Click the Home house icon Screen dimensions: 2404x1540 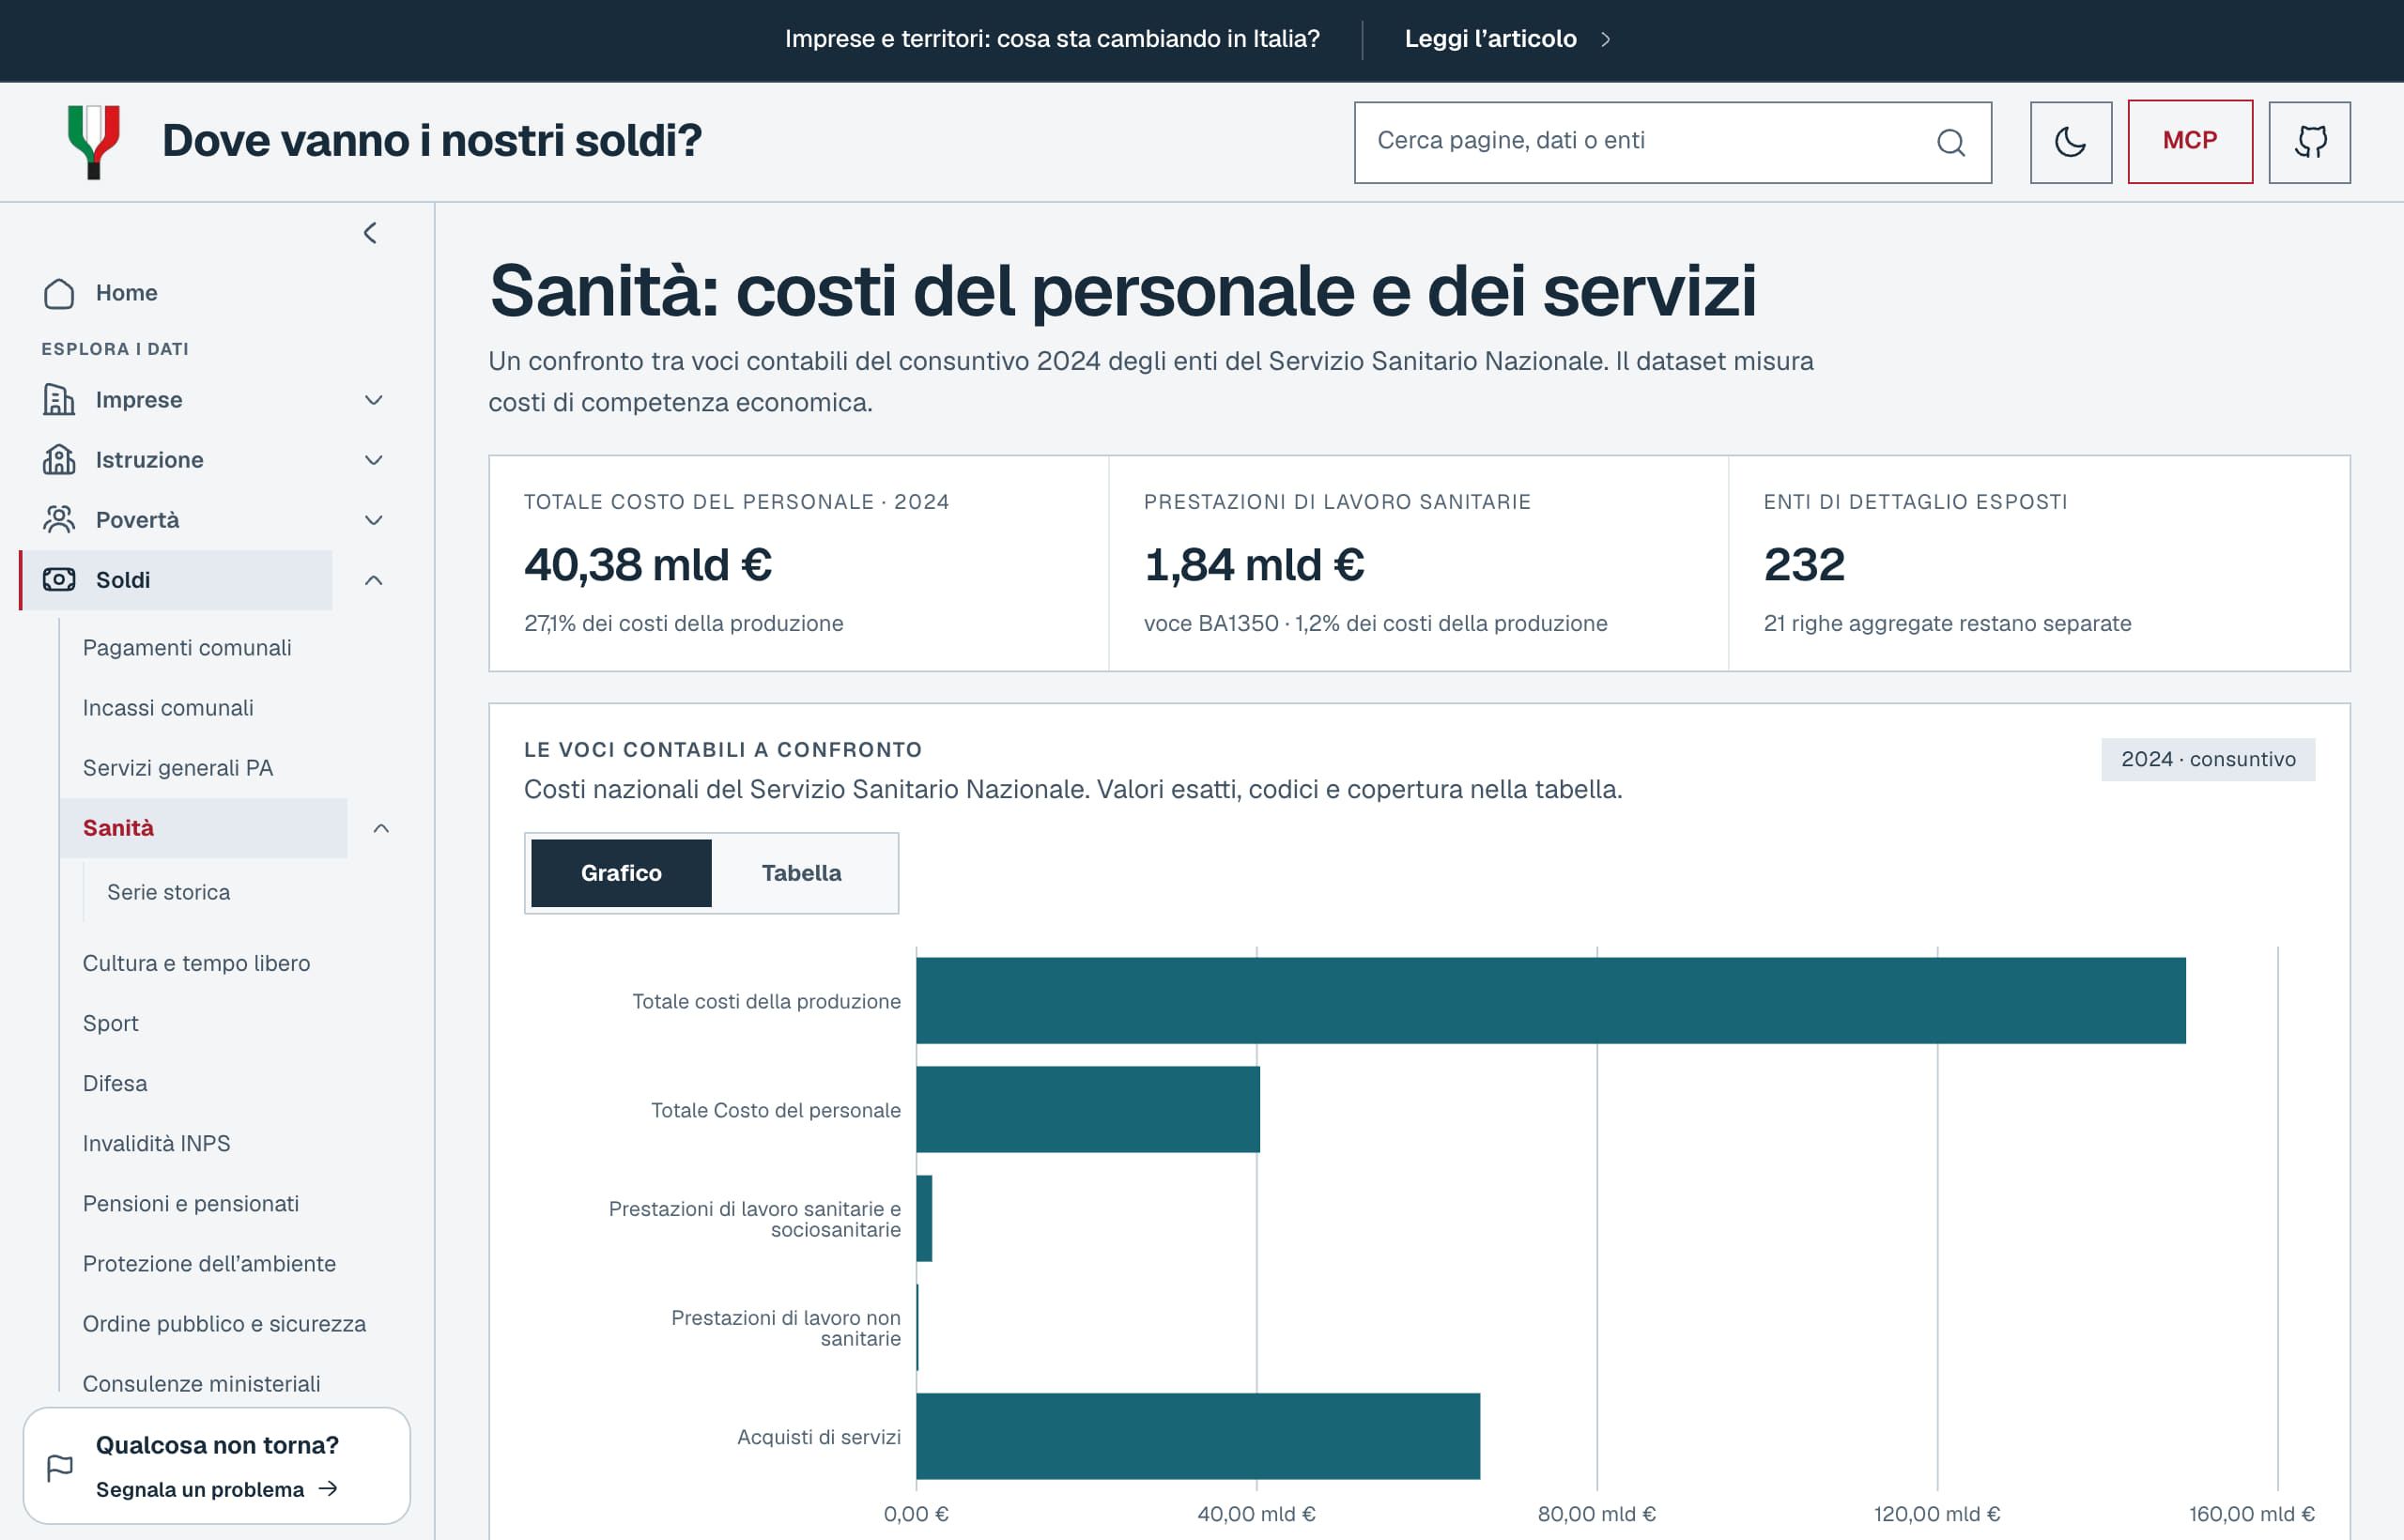tap(59, 293)
